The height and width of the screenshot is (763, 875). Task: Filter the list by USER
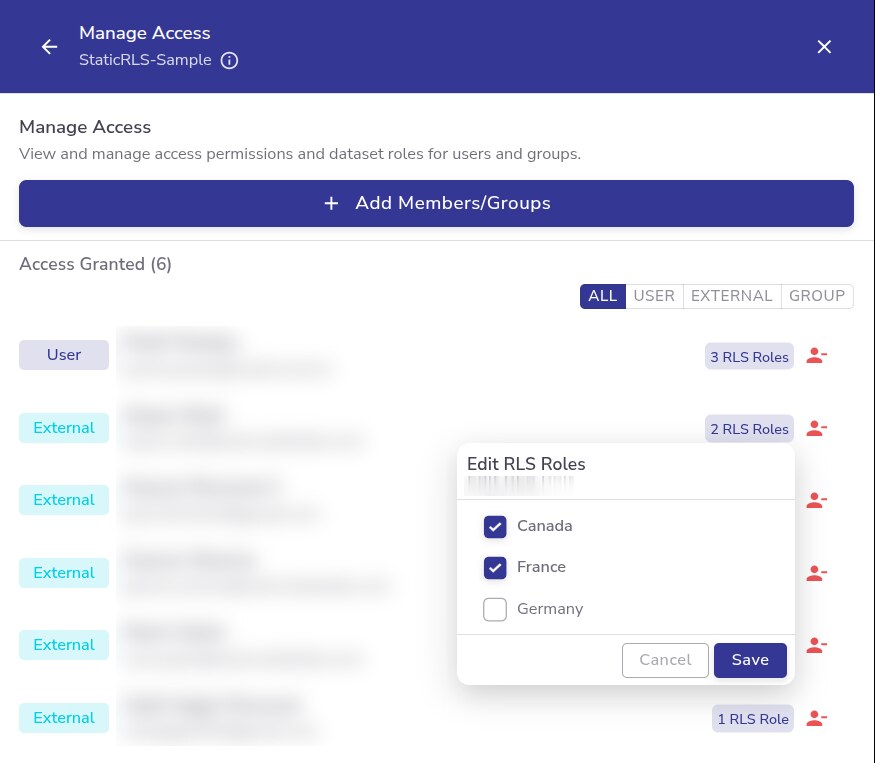(x=654, y=296)
